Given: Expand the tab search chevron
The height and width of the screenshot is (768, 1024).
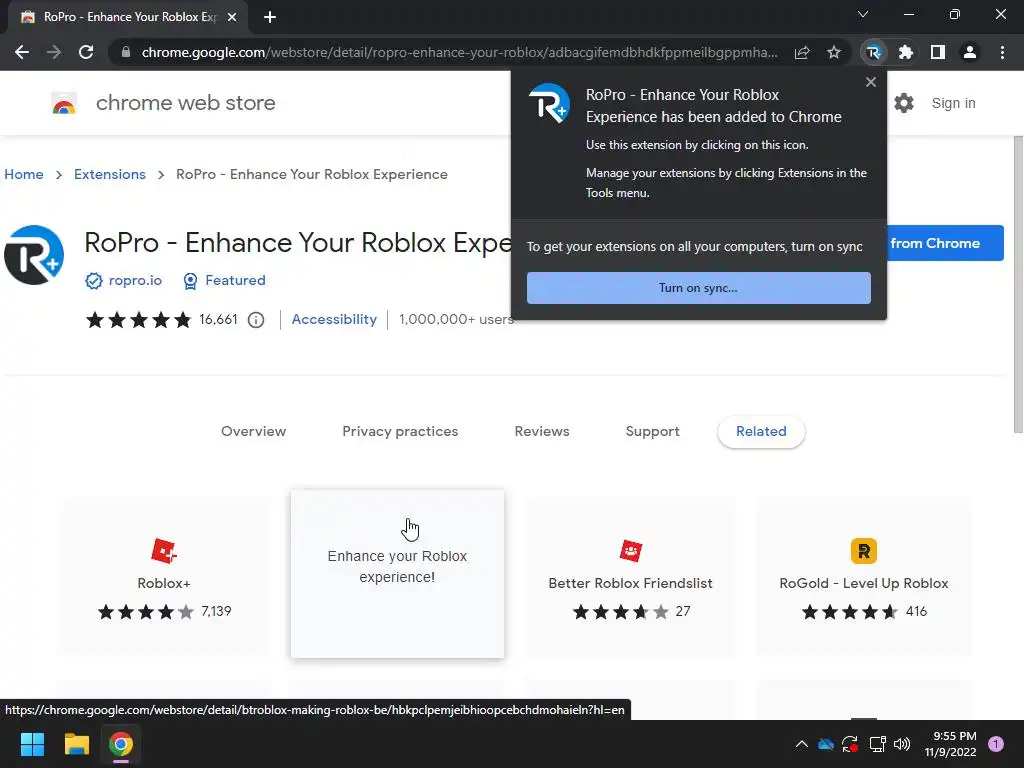Looking at the screenshot, I should [x=863, y=14].
